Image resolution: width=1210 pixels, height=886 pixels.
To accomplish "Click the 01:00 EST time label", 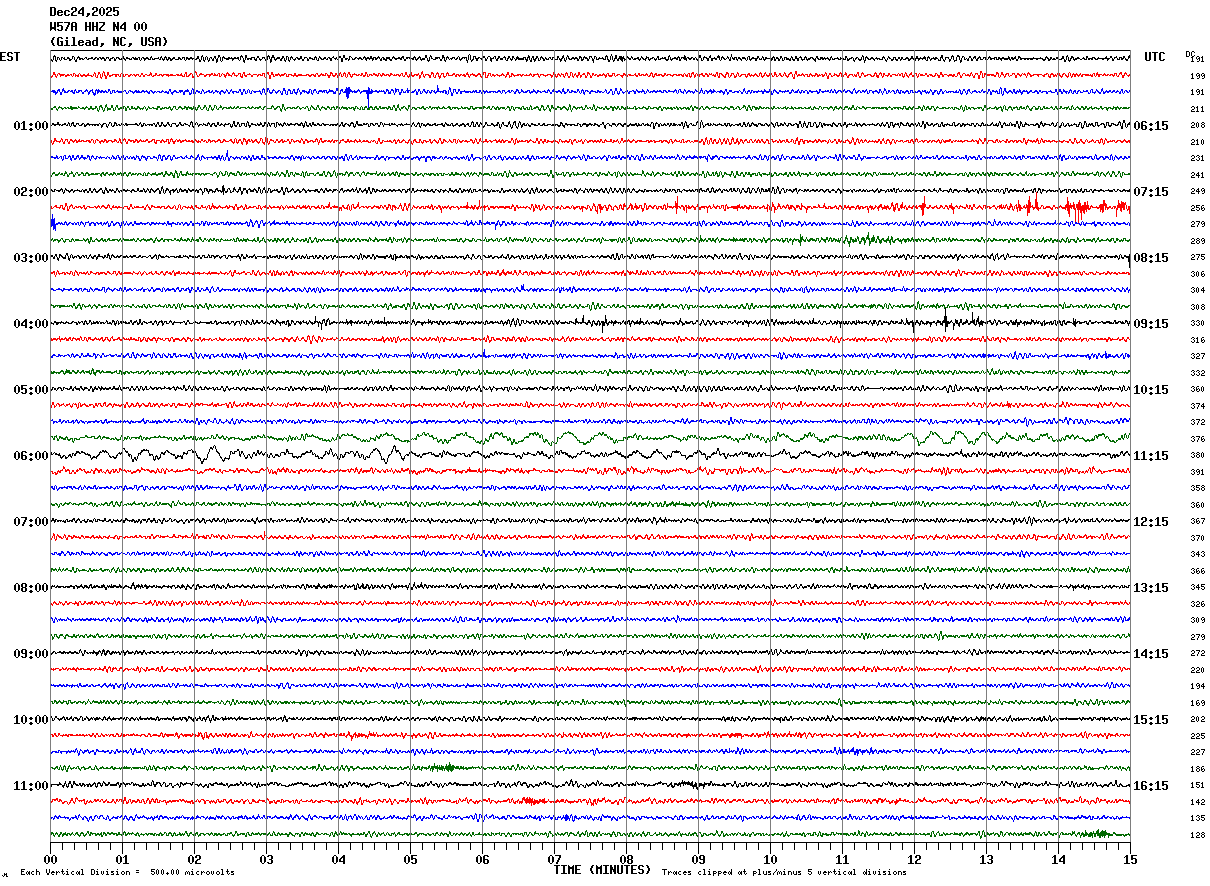I will point(30,126).
